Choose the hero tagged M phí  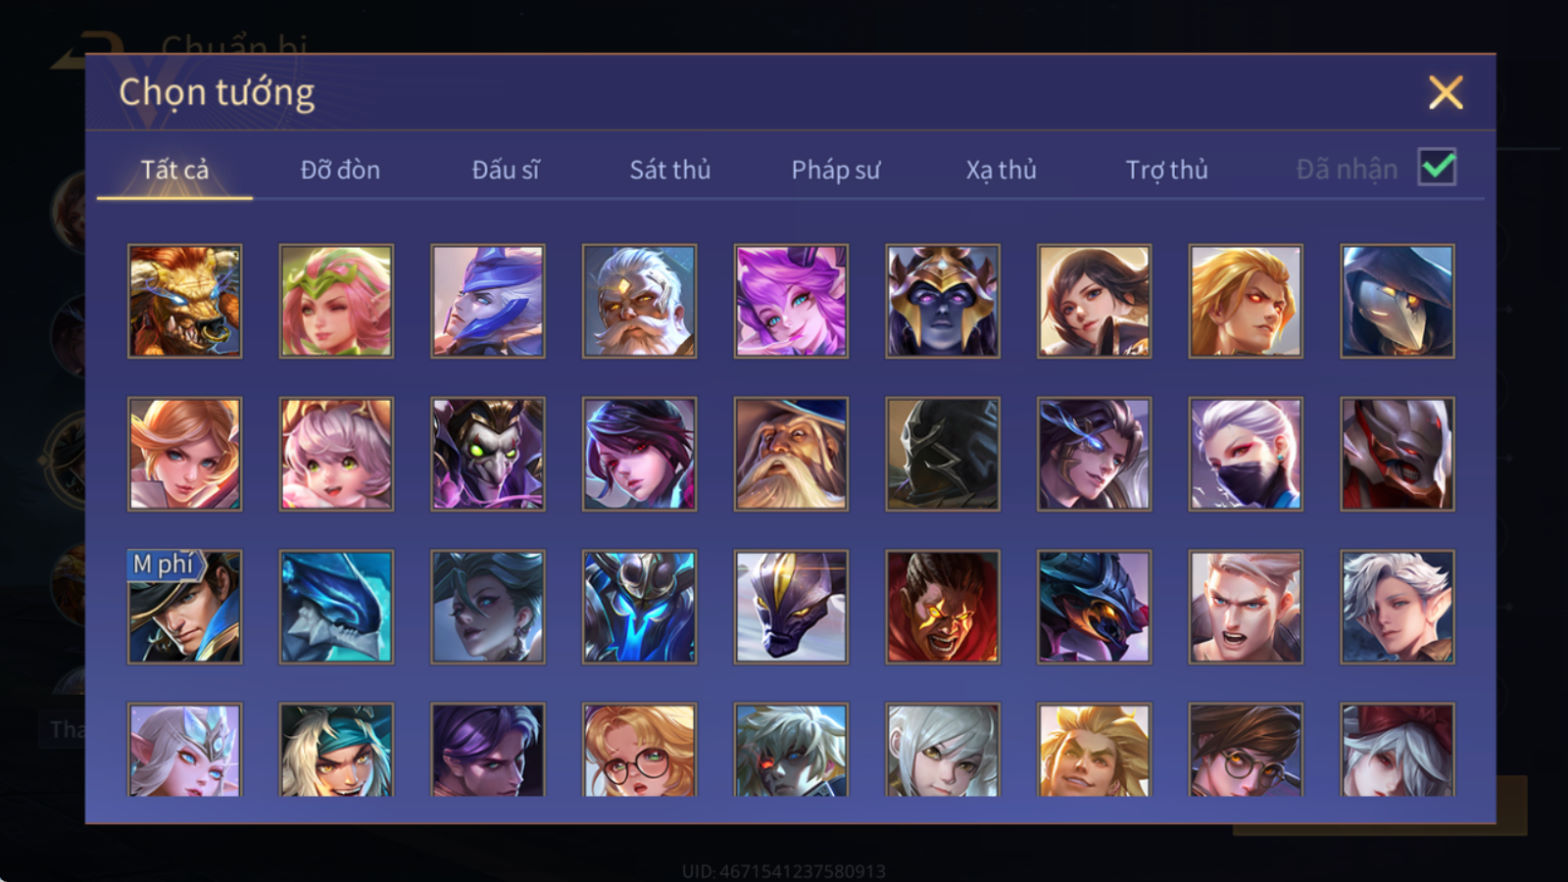(185, 606)
